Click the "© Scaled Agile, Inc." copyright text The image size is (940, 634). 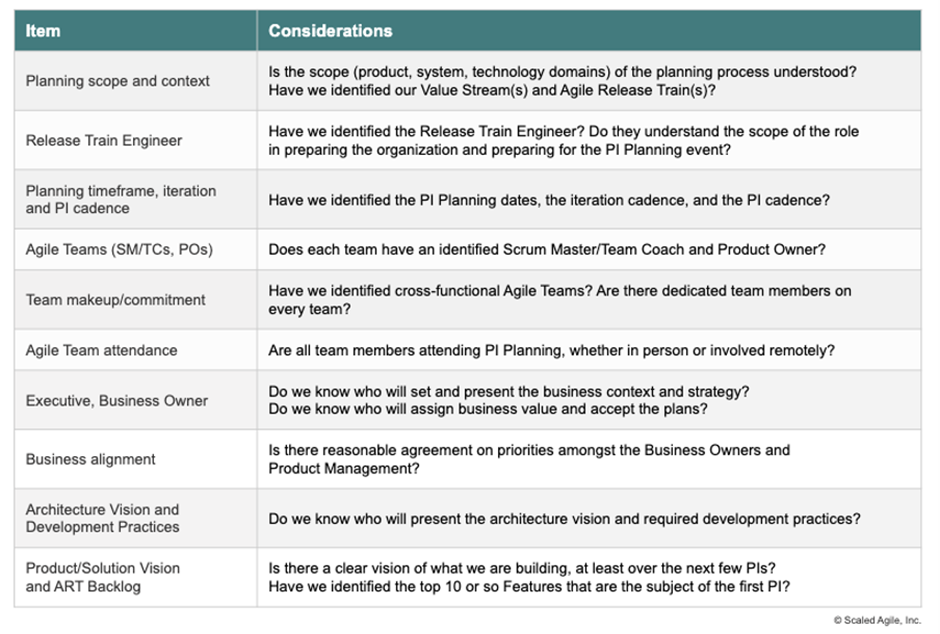click(x=877, y=620)
